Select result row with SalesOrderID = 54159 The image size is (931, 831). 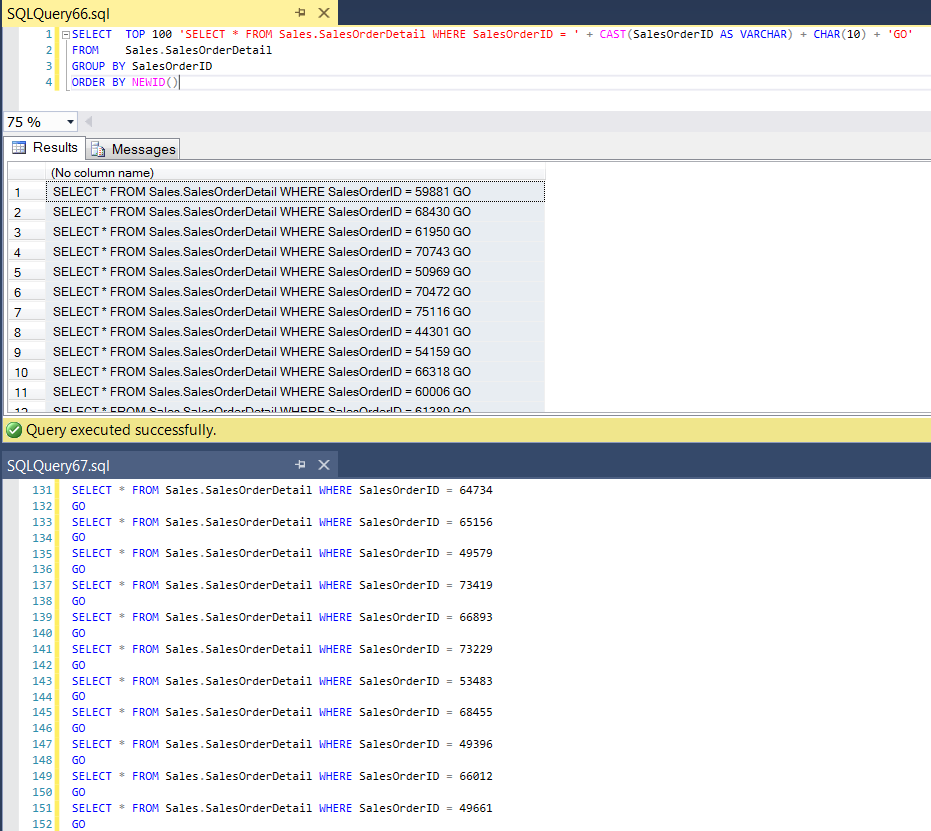click(x=295, y=352)
